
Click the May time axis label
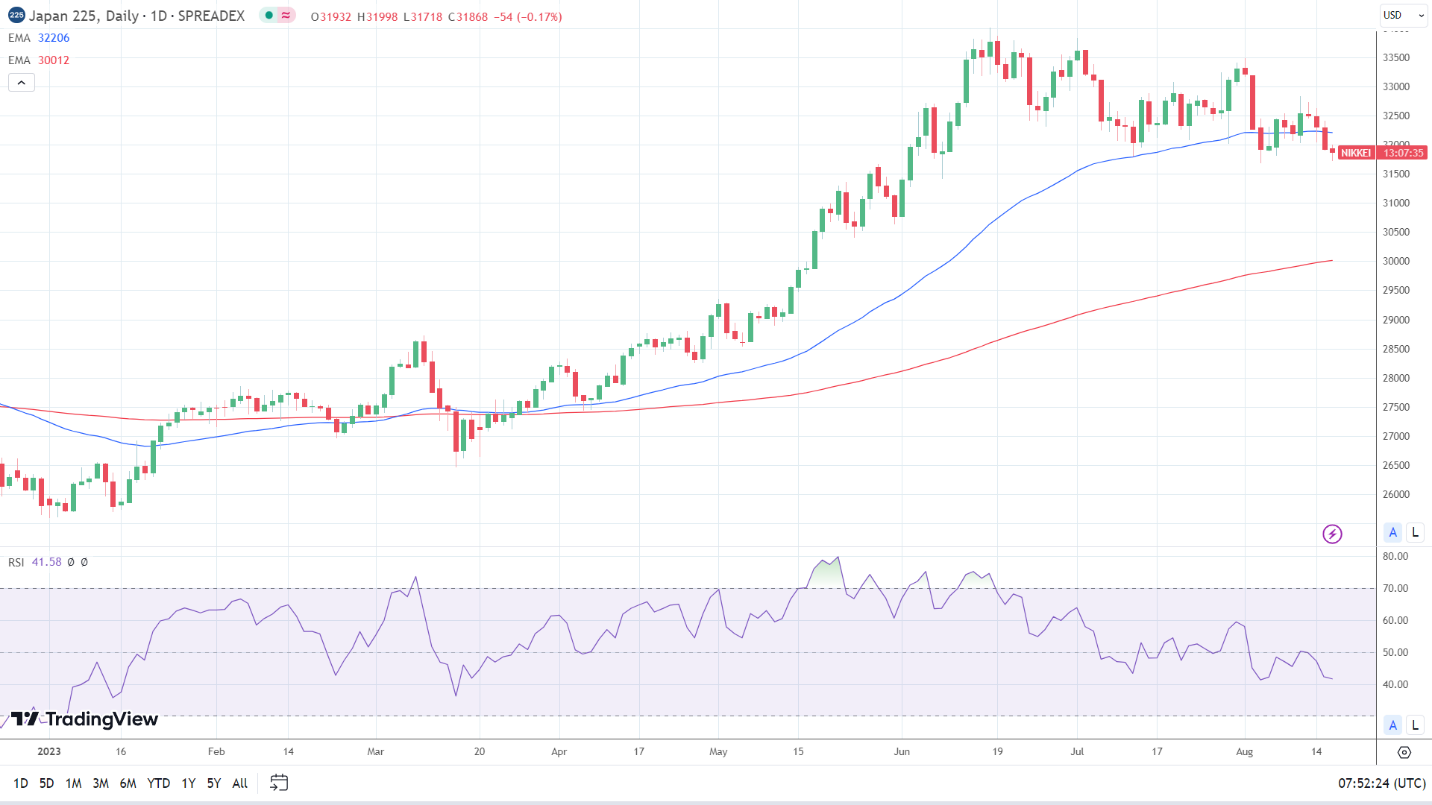(x=718, y=750)
